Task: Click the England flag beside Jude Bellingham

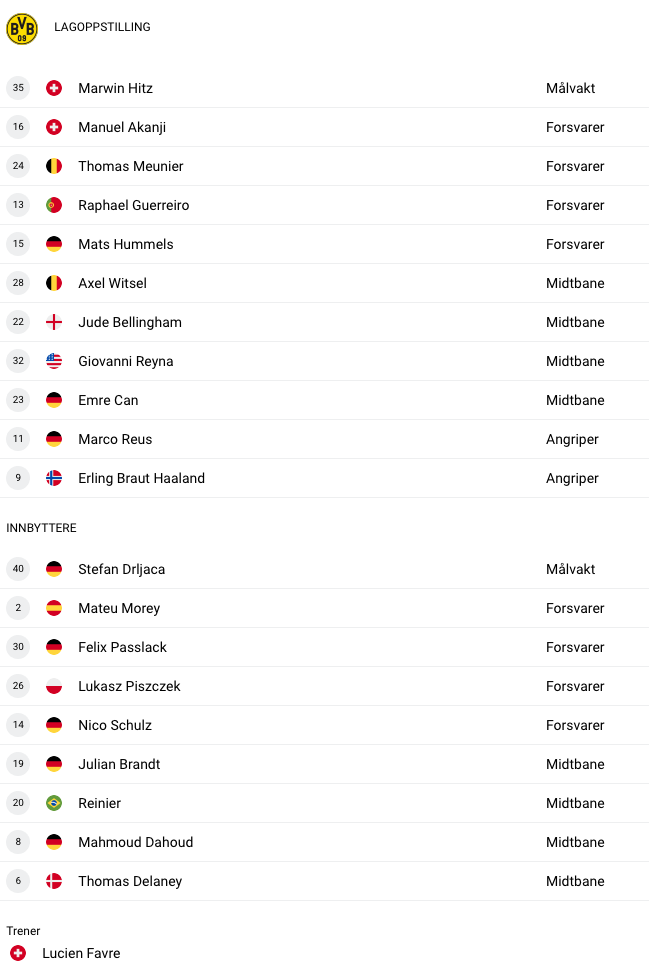Action: (x=54, y=322)
